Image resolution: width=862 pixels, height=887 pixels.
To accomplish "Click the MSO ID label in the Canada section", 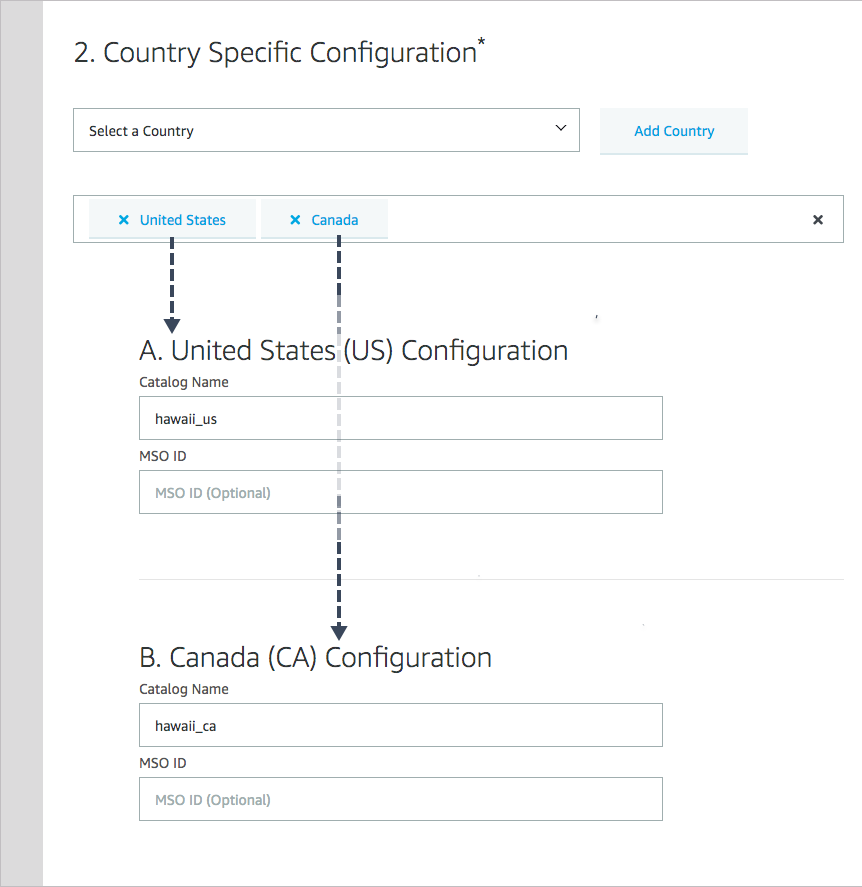I will point(163,763).
